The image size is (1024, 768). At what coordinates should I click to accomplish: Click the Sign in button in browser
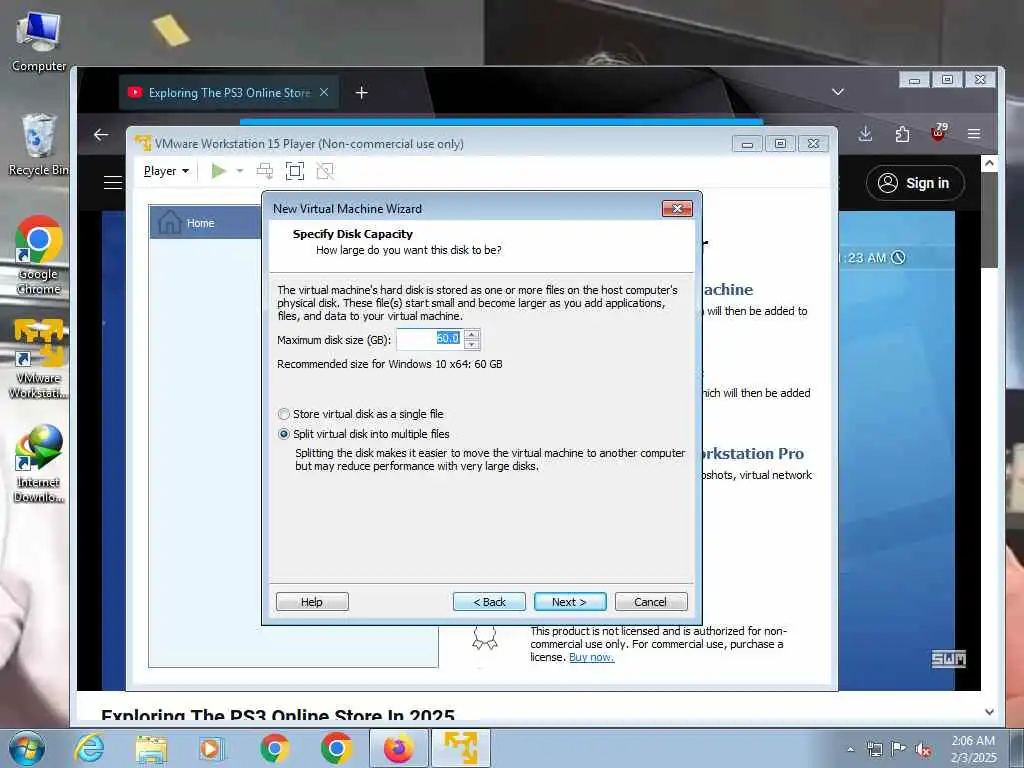[x=915, y=183]
